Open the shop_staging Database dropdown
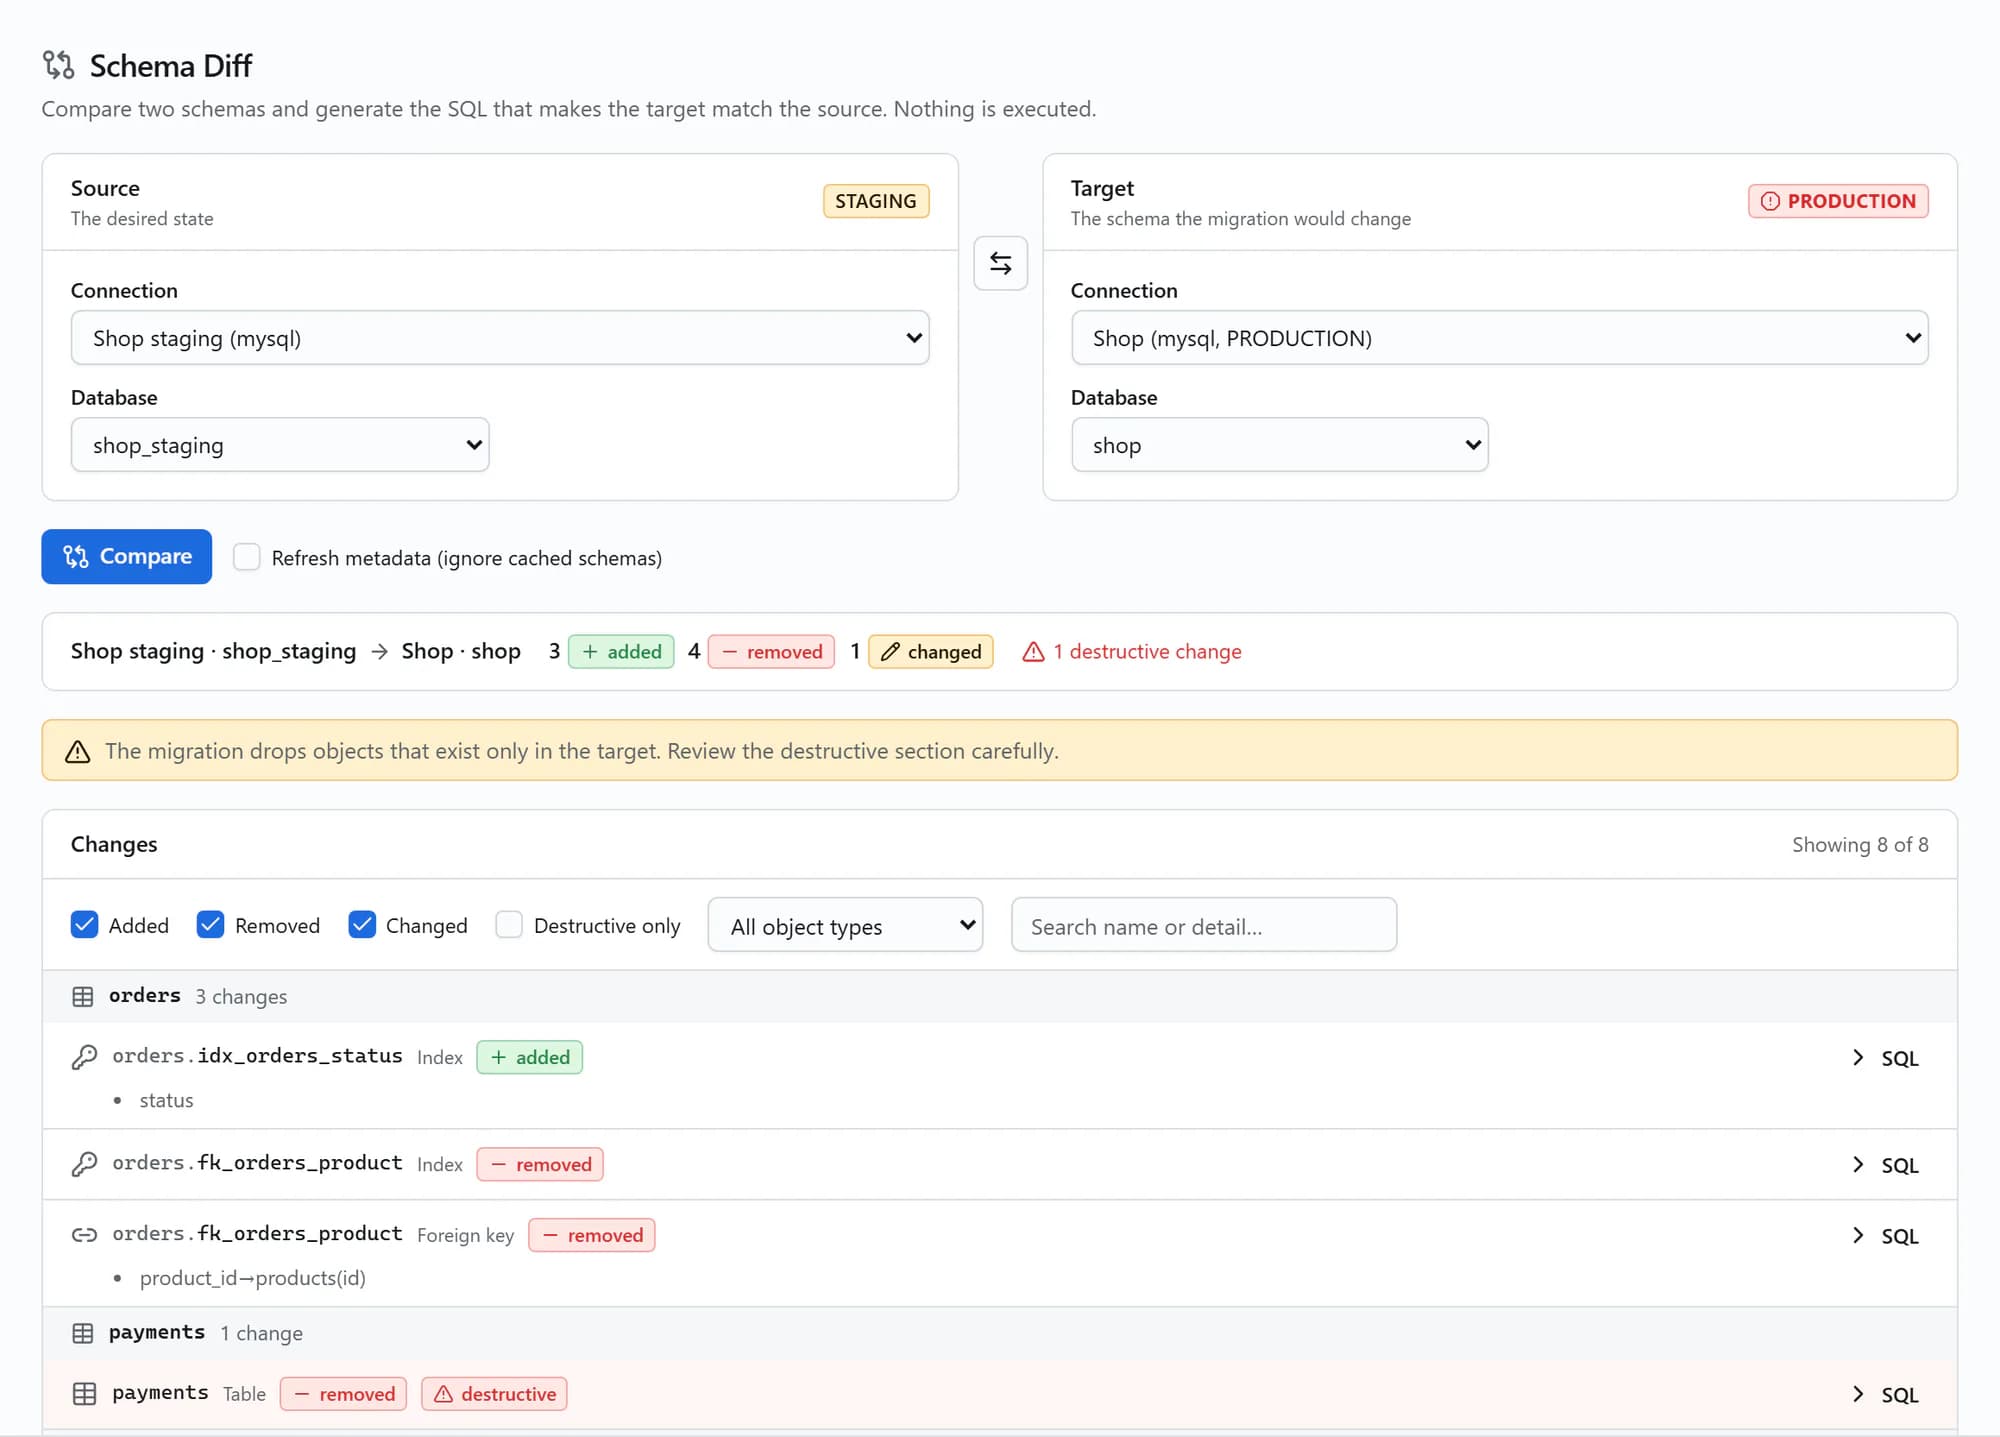Image resolution: width=2000 pixels, height=1437 pixels. point(280,445)
